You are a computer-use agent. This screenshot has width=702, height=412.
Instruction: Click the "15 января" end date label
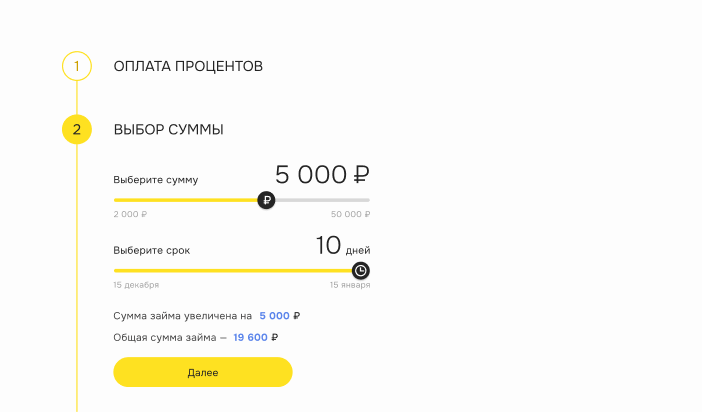point(350,285)
